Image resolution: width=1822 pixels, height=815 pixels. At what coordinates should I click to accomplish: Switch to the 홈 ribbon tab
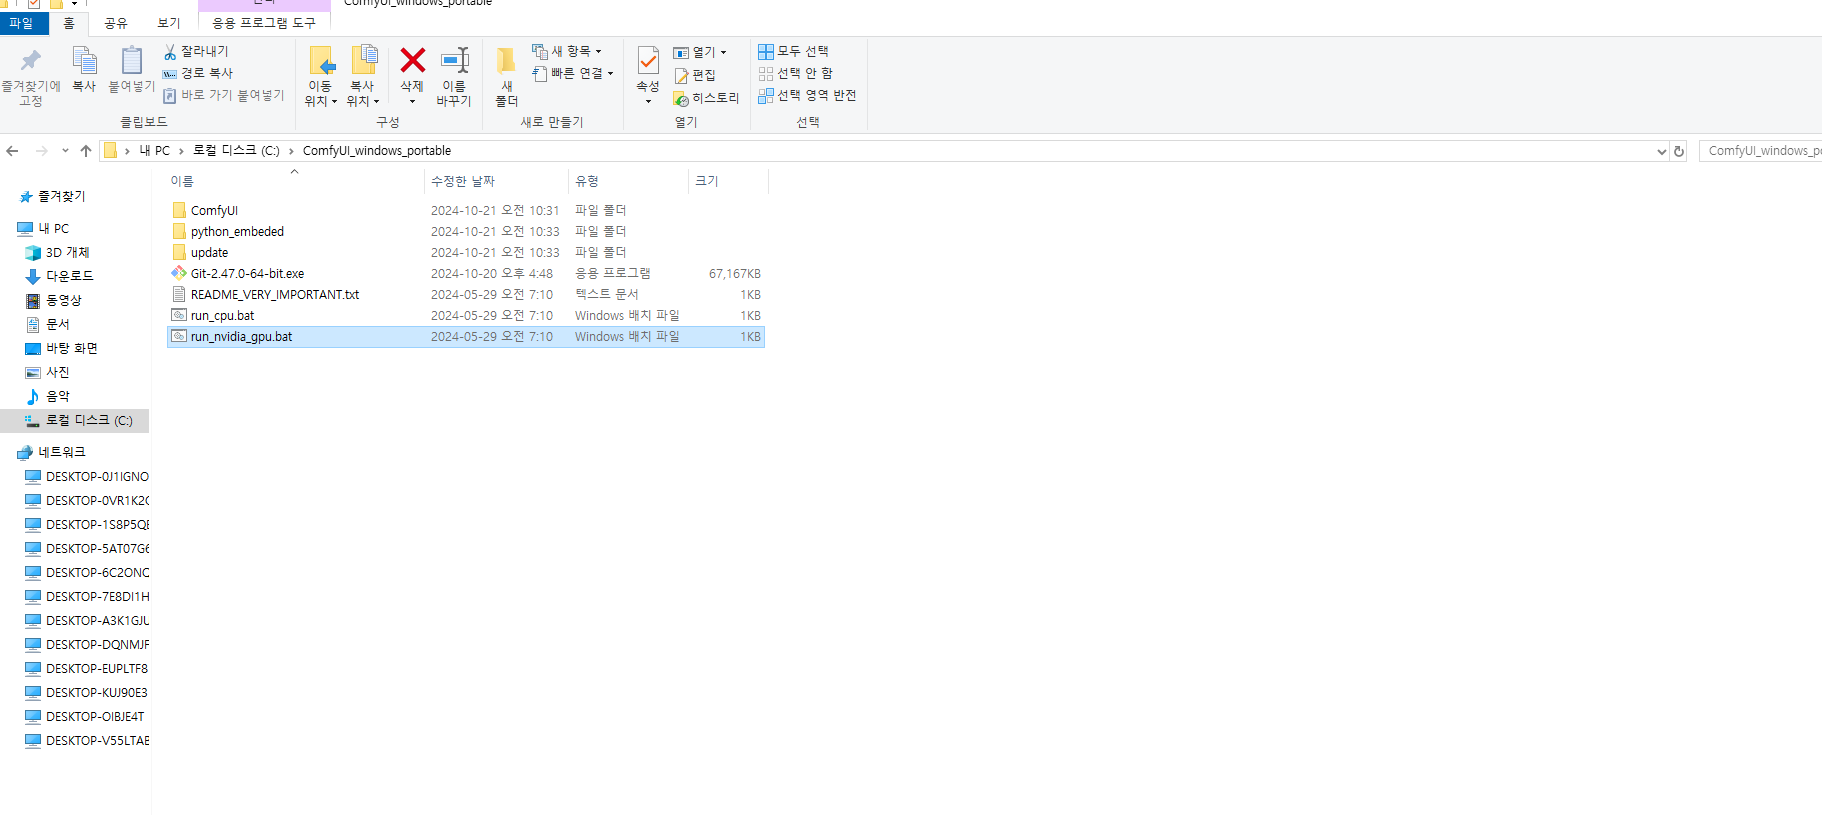(69, 23)
